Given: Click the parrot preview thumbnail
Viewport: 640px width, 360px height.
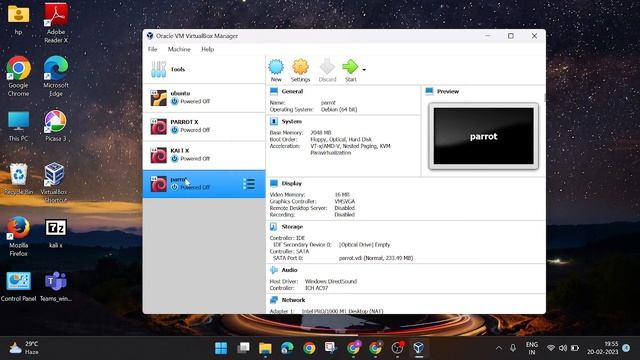Looking at the screenshot, I should [483, 136].
